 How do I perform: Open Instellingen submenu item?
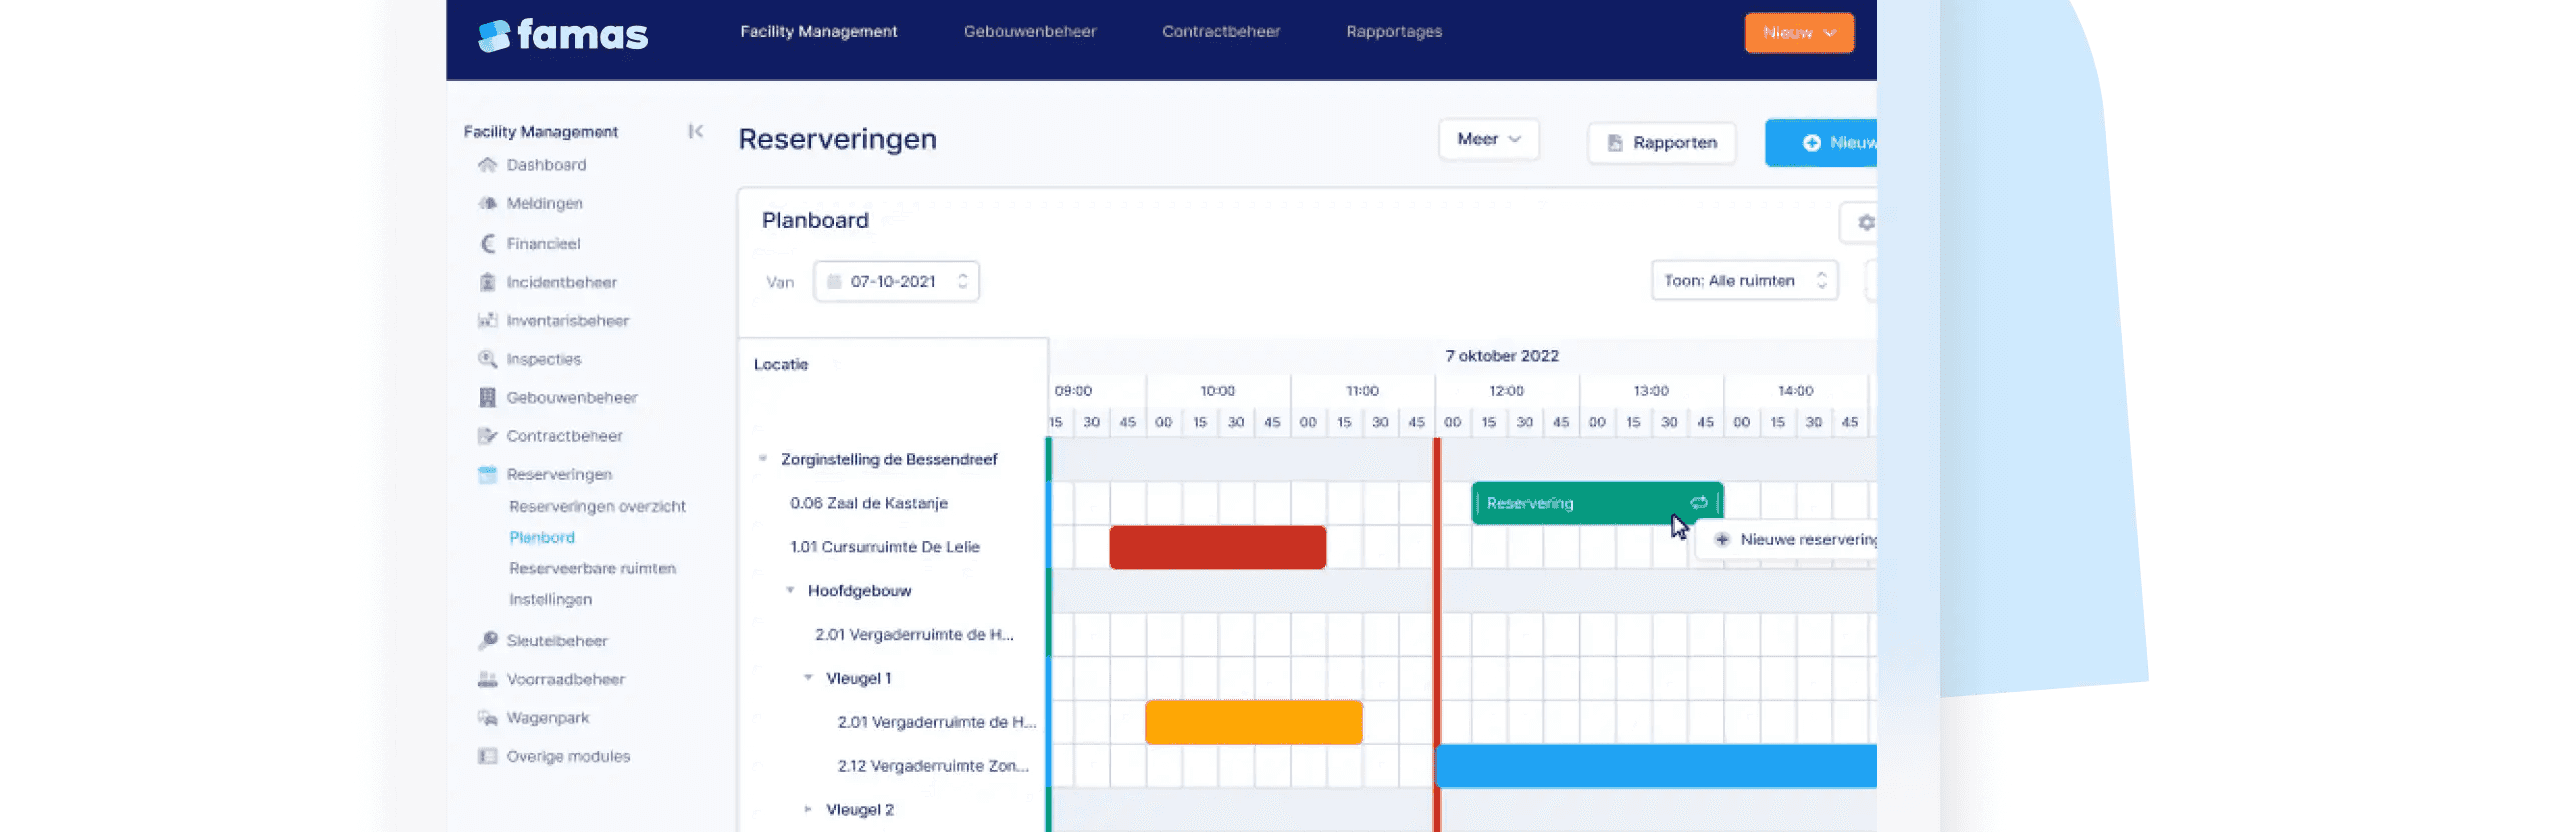coord(550,599)
